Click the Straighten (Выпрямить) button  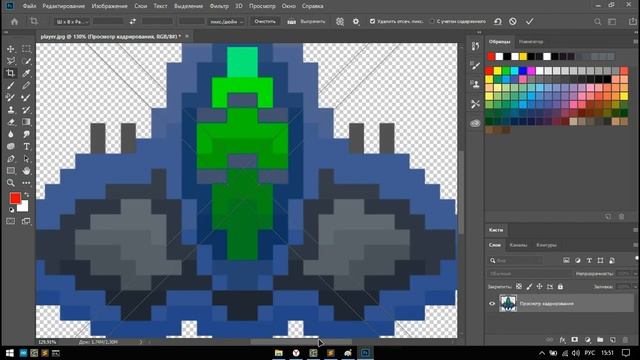click(307, 21)
